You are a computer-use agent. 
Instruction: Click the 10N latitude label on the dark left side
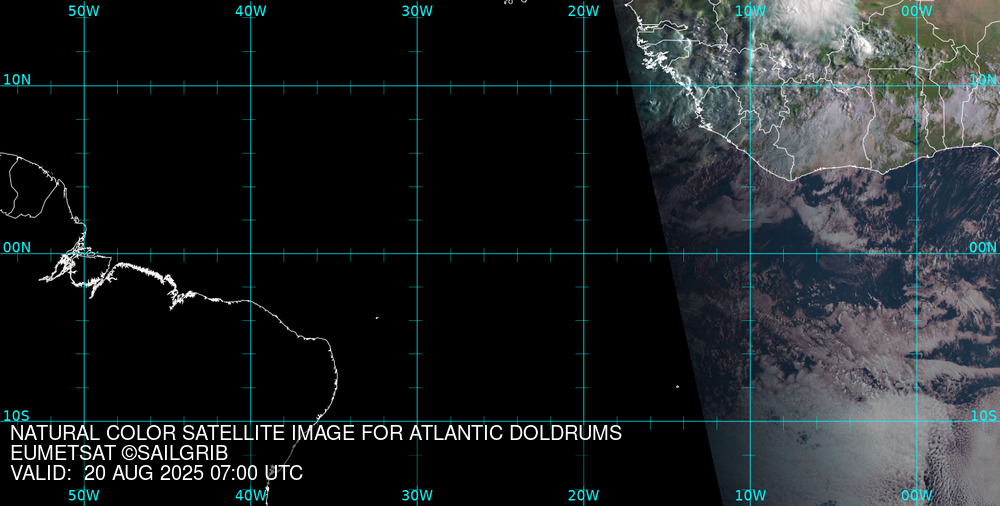[17, 80]
